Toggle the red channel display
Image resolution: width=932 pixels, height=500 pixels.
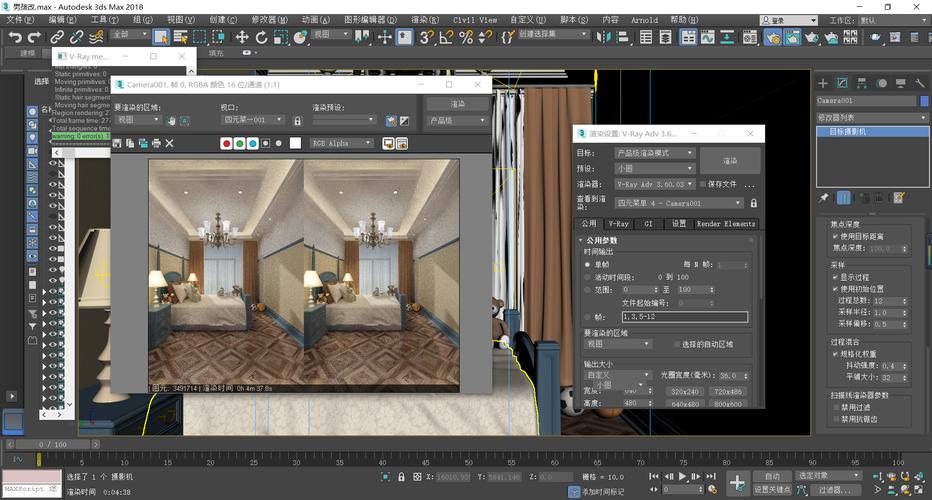coord(227,143)
